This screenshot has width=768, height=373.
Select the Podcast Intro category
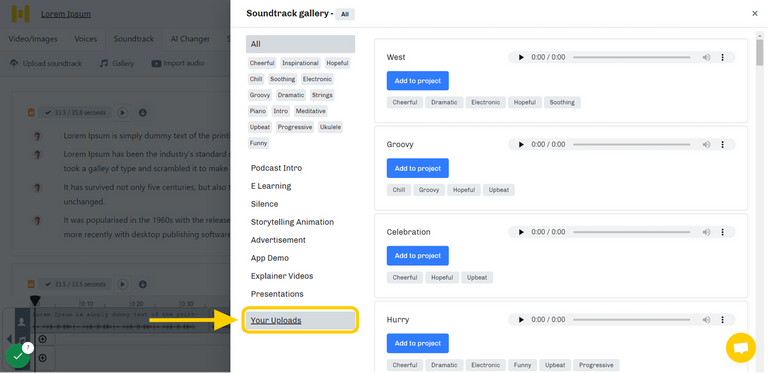[276, 168]
